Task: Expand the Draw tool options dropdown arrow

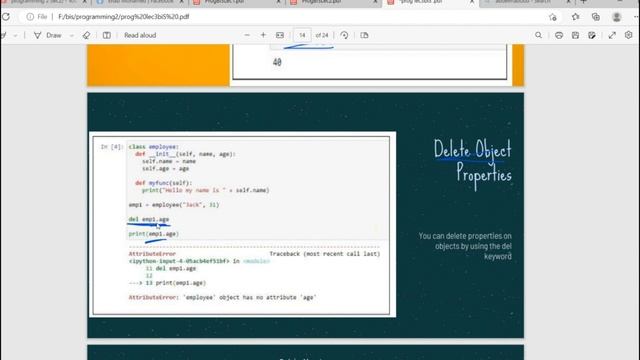Action: pos(72,36)
